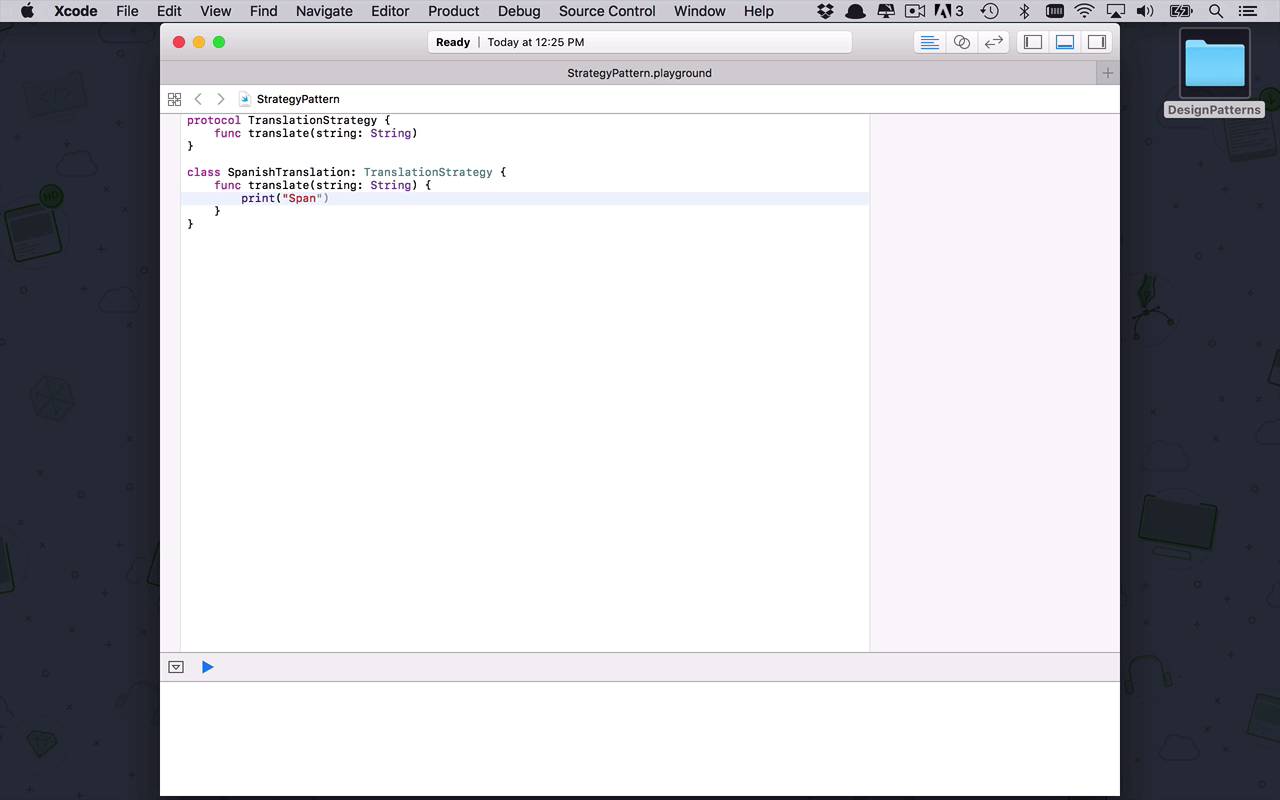This screenshot has height=800, width=1280.
Task: Click the camera recorder menu bar icon
Action: click(x=914, y=11)
